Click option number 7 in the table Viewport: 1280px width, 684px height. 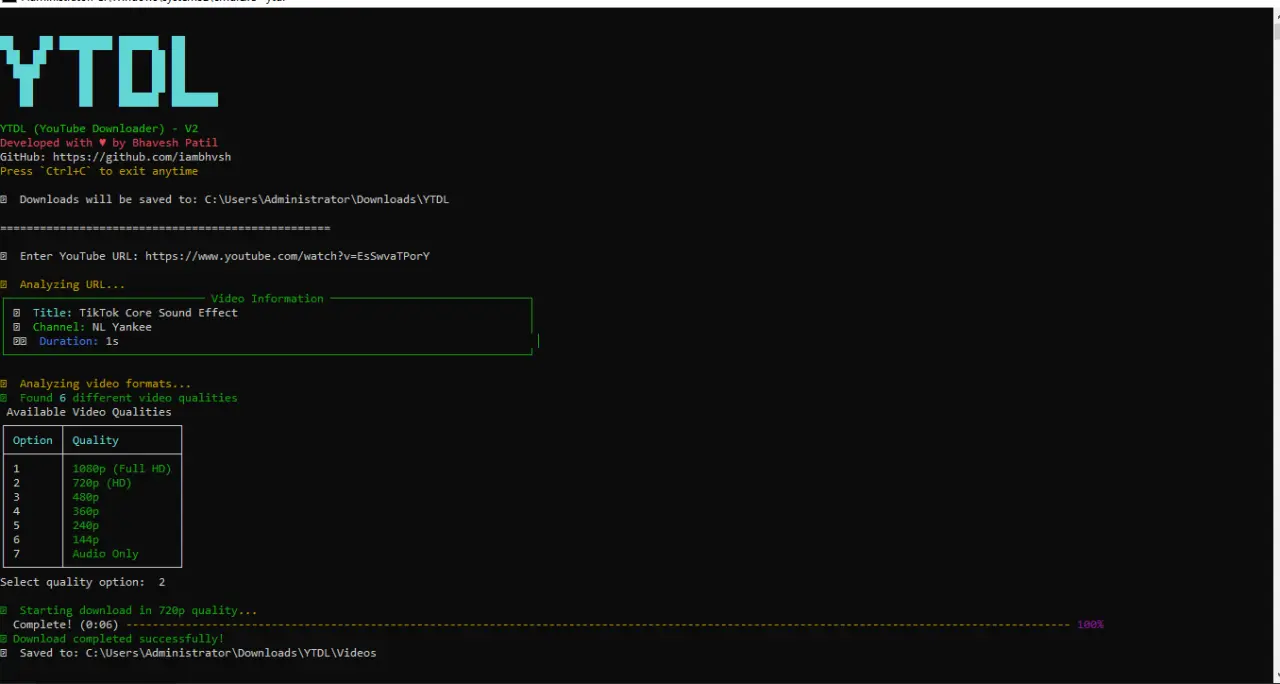(x=16, y=554)
